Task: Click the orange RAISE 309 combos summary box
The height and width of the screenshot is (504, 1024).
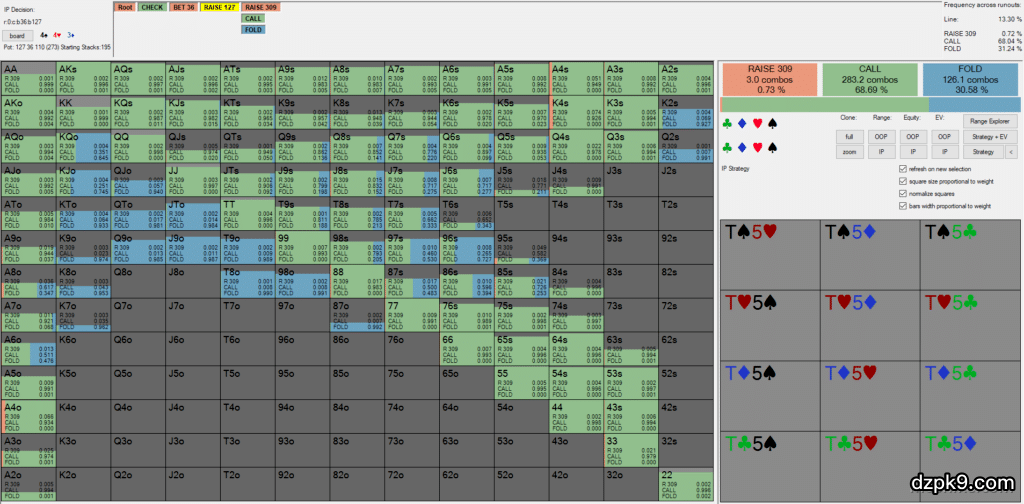Action: (767, 78)
